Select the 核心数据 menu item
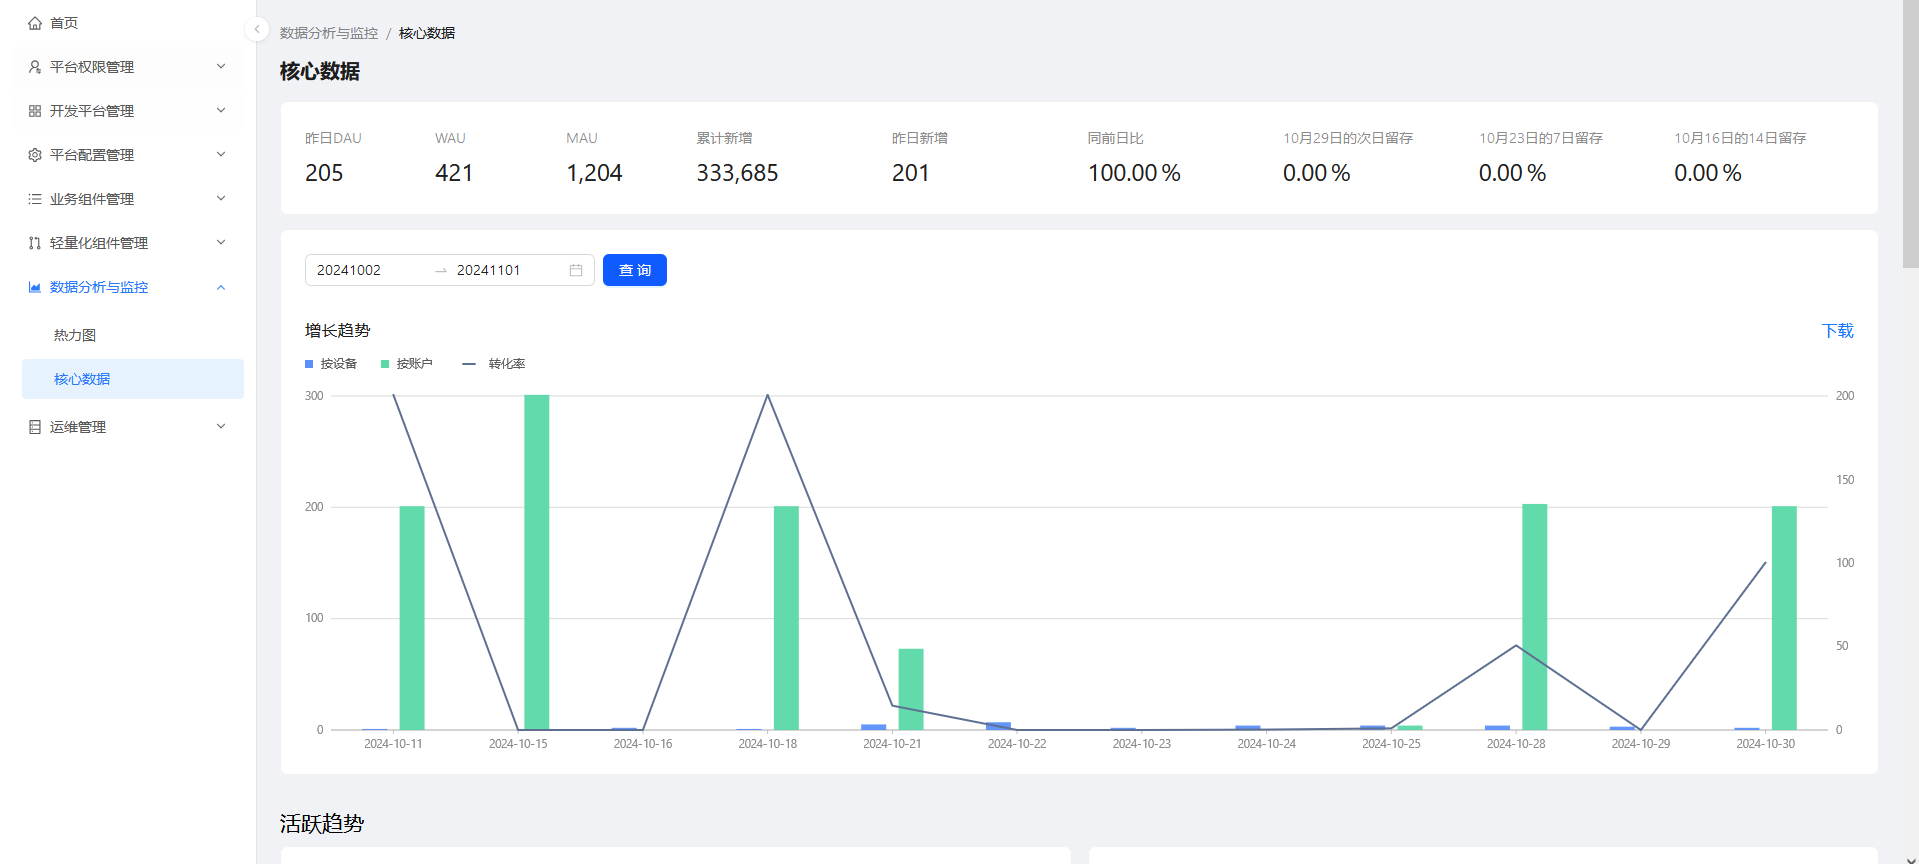Viewport: 1919px width, 864px height. [82, 379]
